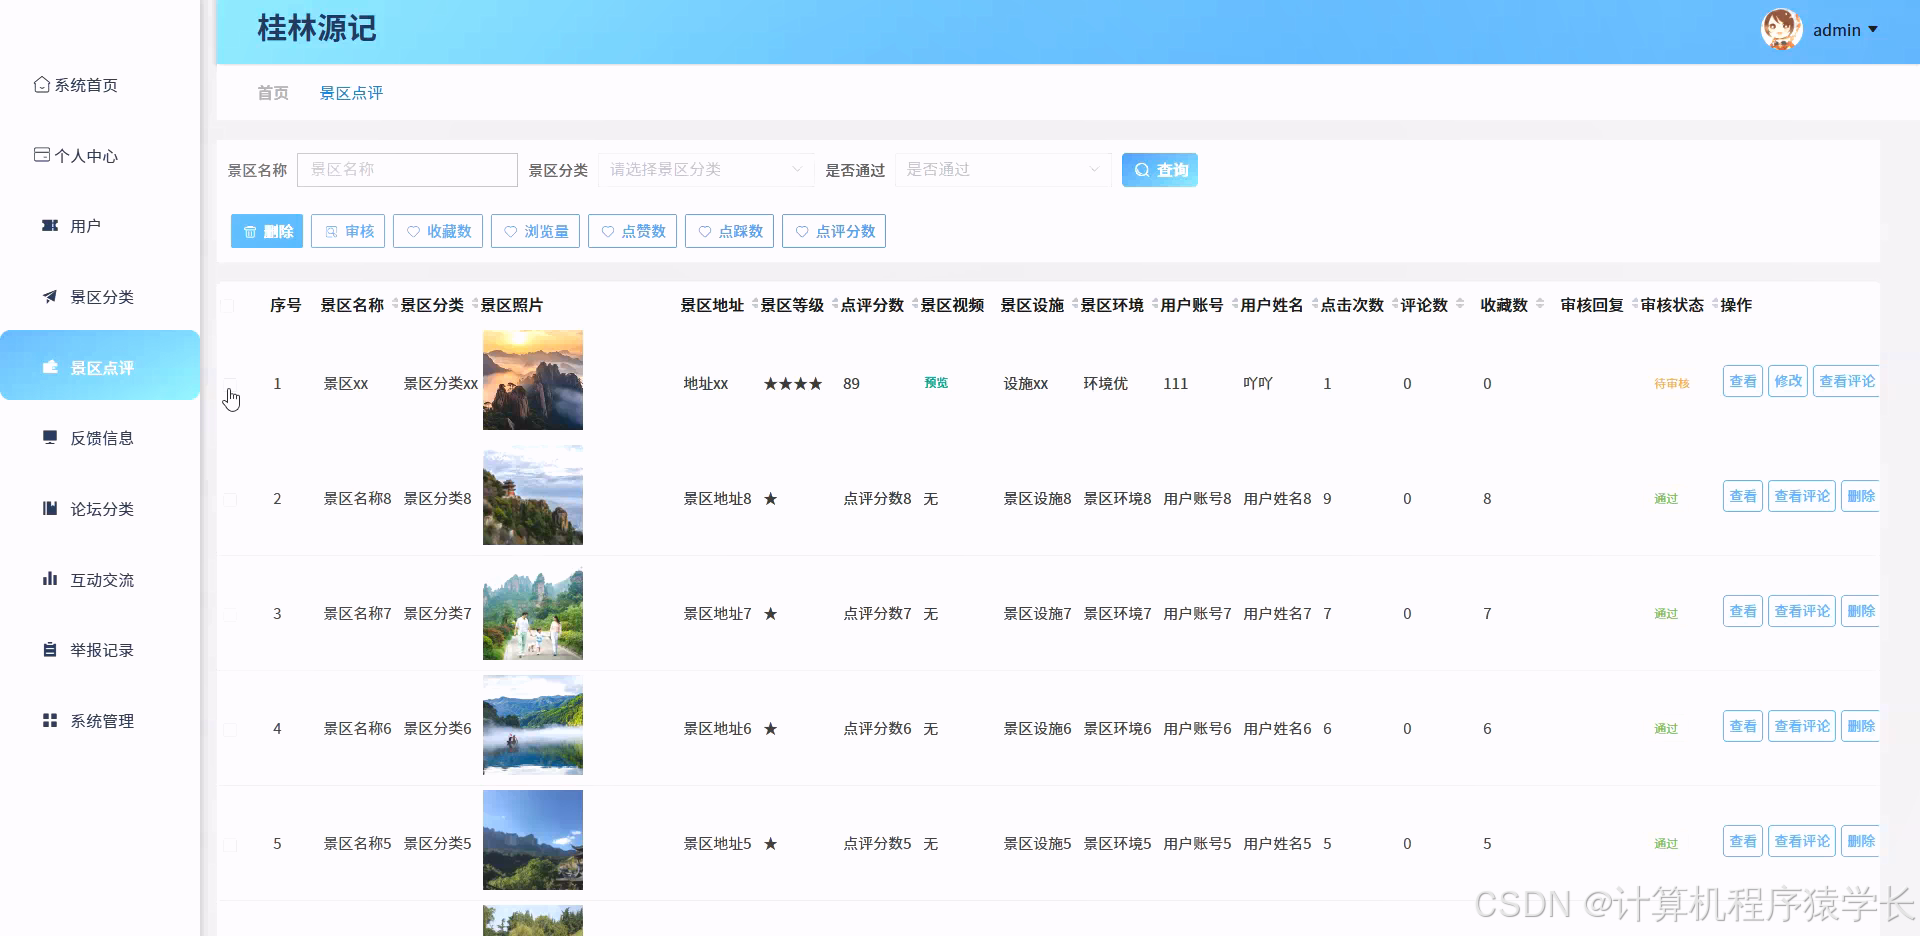Open the 互动交流 chart icon

[x=49, y=579]
